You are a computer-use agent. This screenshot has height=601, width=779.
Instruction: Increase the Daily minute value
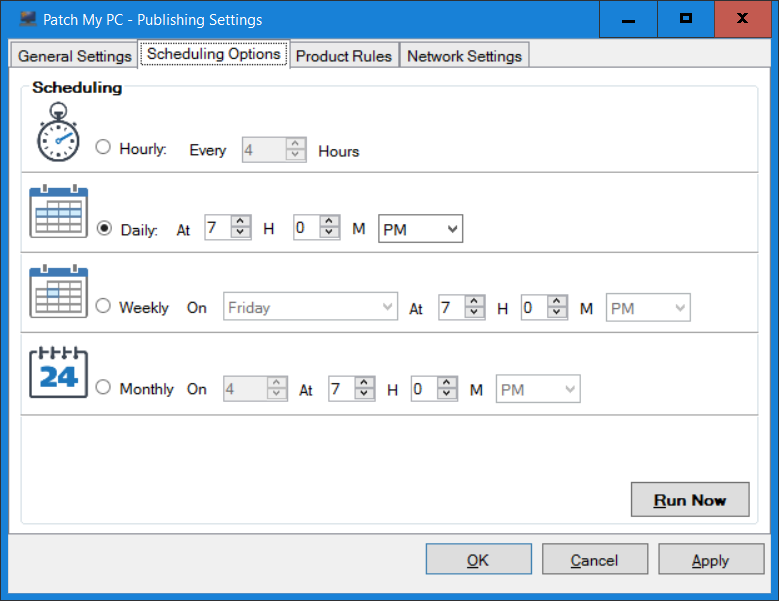pos(329,221)
